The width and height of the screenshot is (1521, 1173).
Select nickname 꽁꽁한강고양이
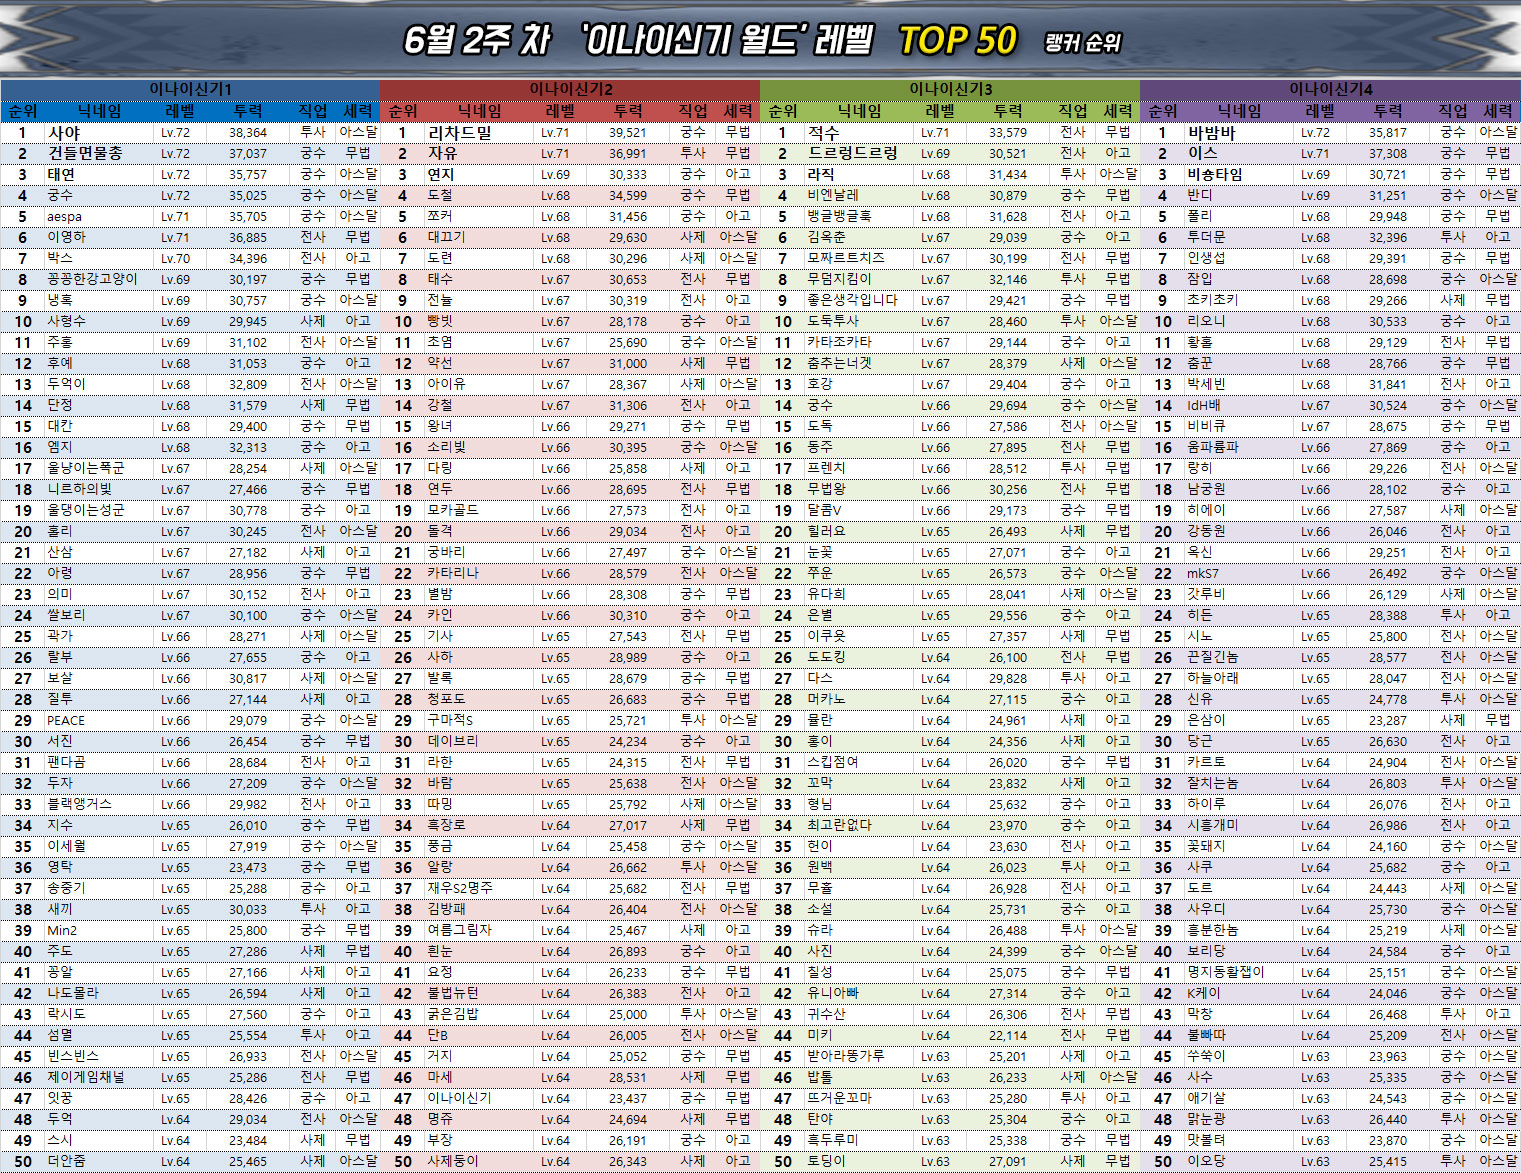(x=92, y=279)
